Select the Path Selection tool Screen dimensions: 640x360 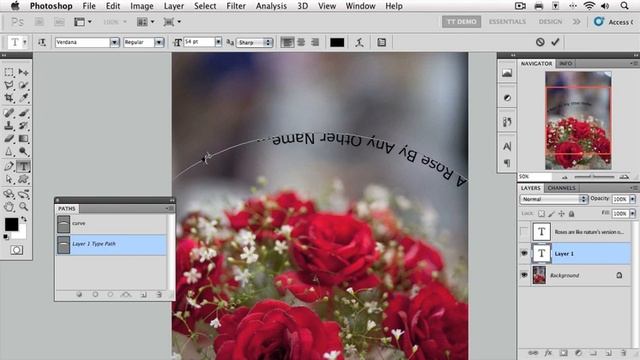tap(9, 179)
